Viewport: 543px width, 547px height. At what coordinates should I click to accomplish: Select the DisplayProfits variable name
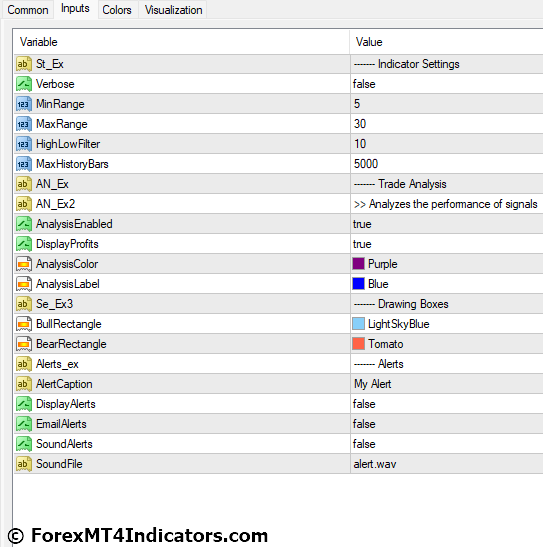[67, 244]
